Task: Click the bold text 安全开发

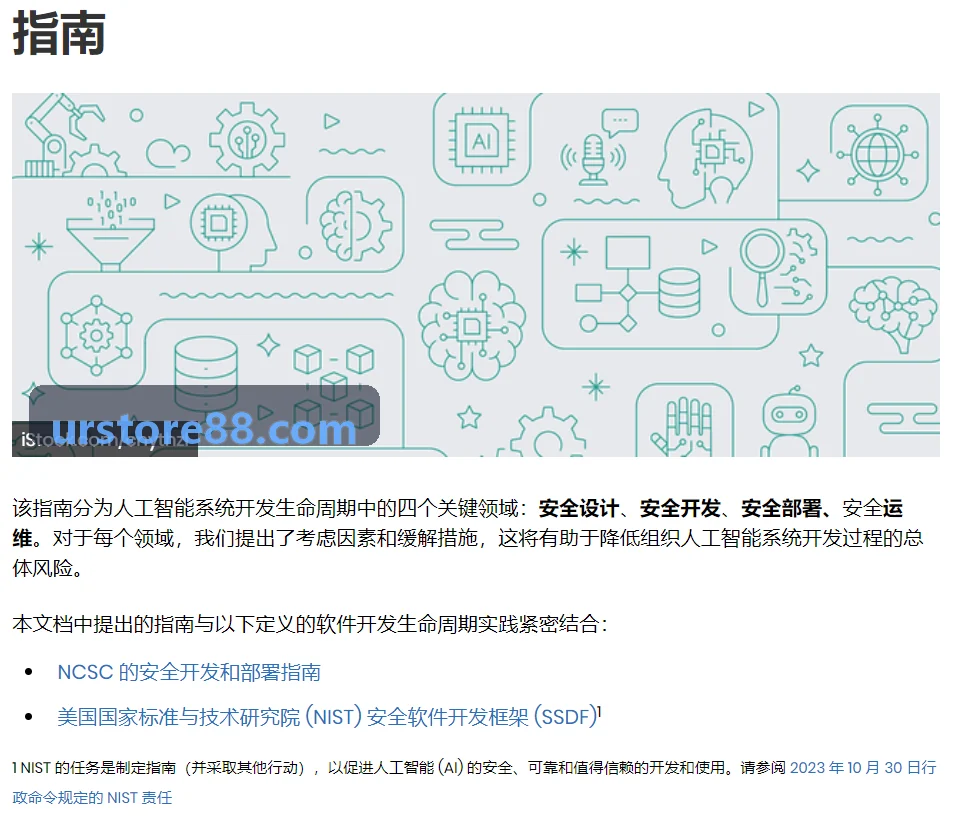Action: [x=680, y=508]
